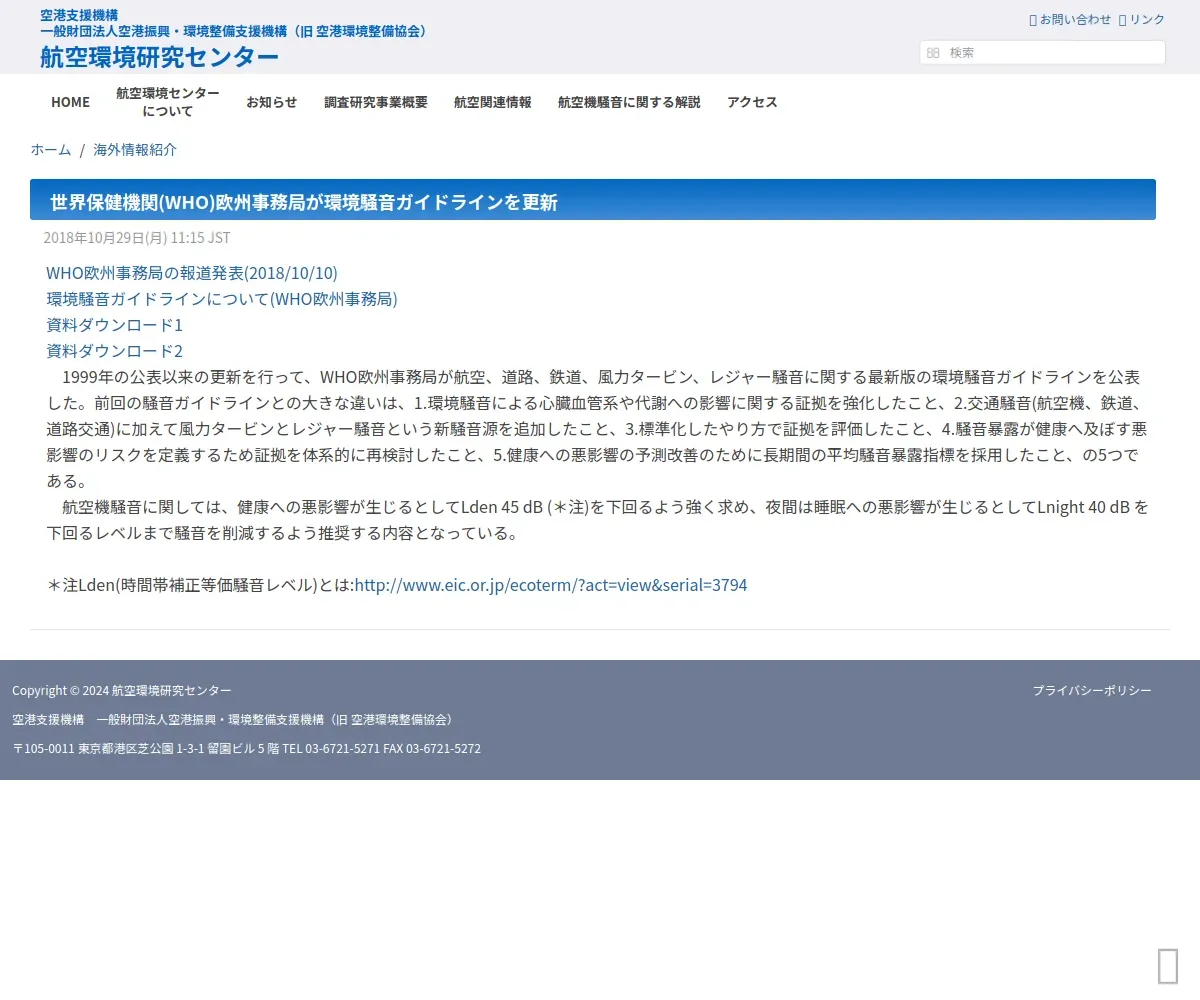Open 航空関連情報 menu

click(x=493, y=102)
